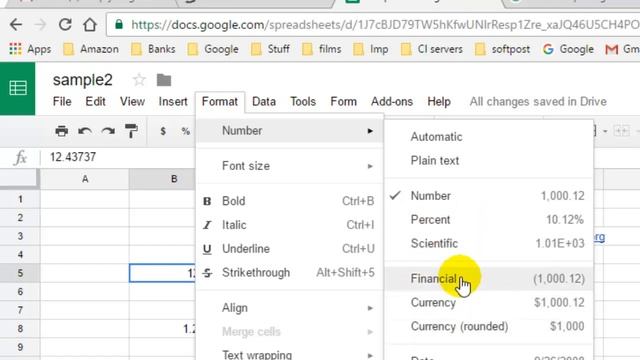This screenshot has width=640, height=360.
Task: Open the Form menu
Action: pos(343,102)
